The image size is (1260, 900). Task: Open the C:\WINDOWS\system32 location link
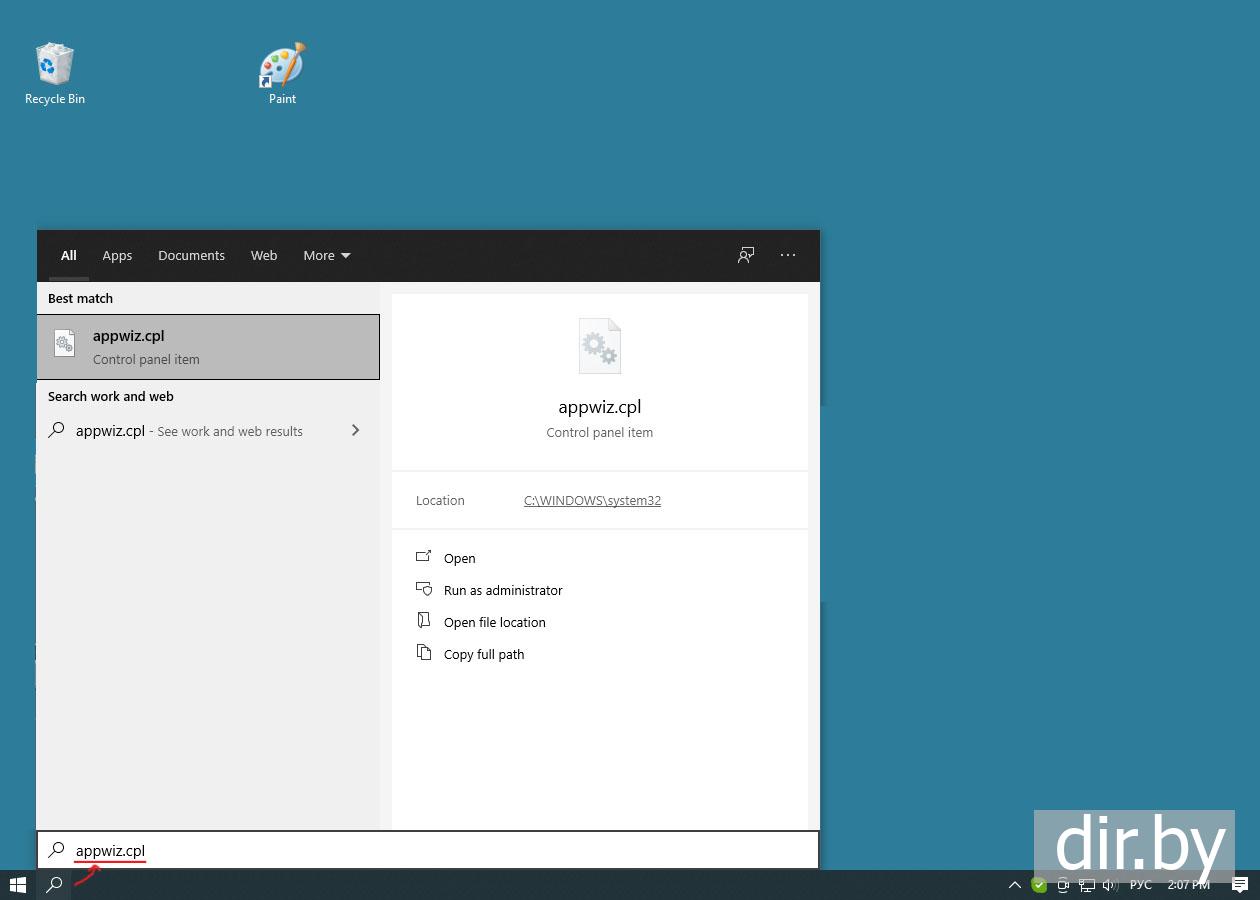point(592,500)
